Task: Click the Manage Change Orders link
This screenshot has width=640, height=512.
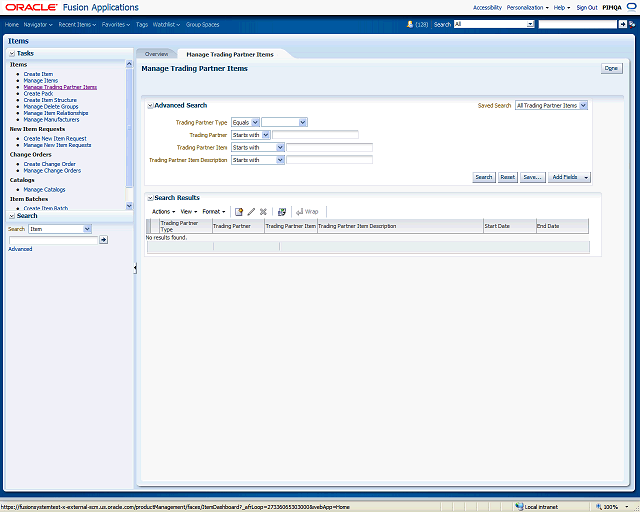Action: pyautogui.click(x=52, y=171)
